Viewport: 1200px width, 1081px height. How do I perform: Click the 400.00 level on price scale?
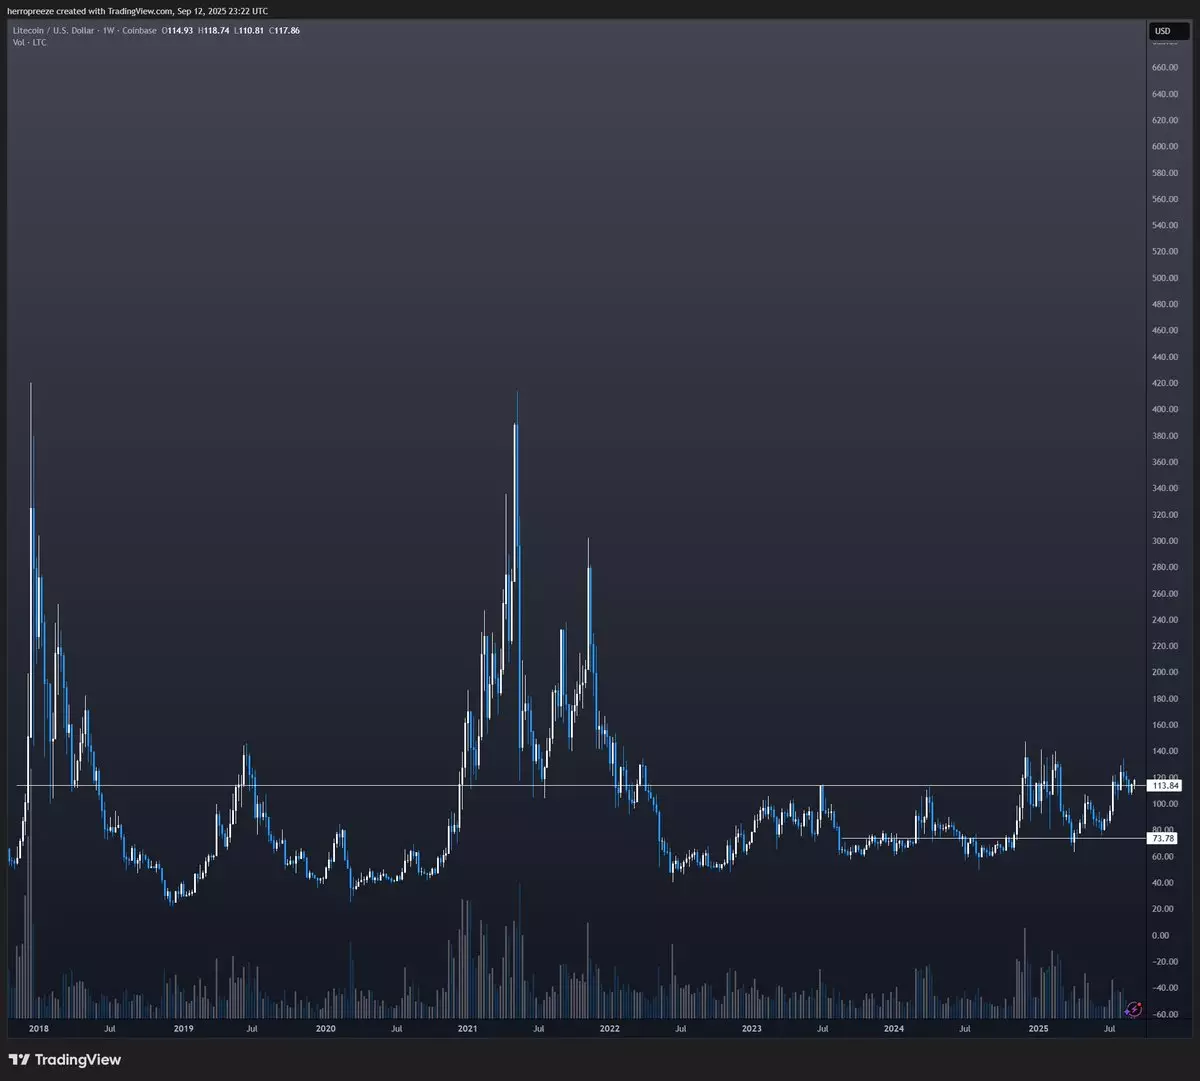click(x=1163, y=410)
